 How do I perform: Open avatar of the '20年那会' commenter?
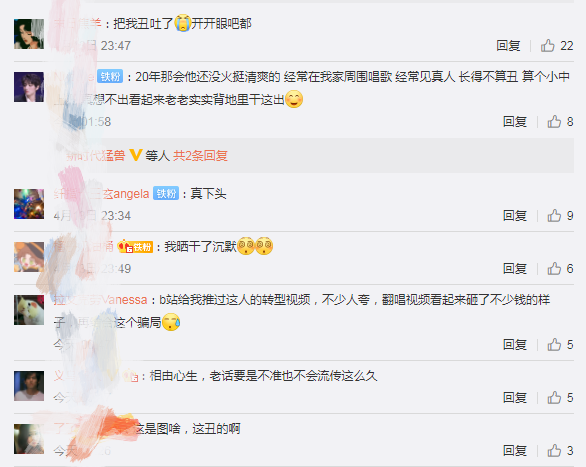29,87
